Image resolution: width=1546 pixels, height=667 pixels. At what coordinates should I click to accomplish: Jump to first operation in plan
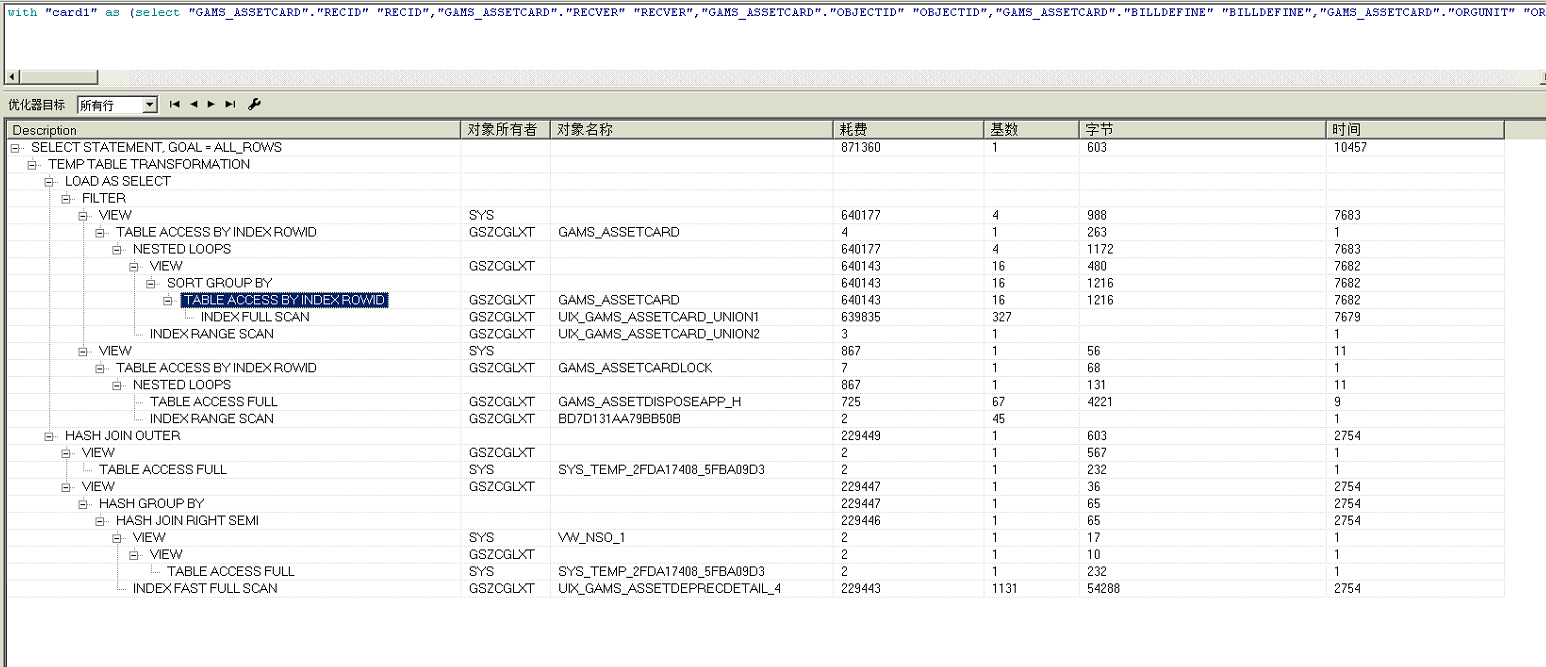(175, 104)
